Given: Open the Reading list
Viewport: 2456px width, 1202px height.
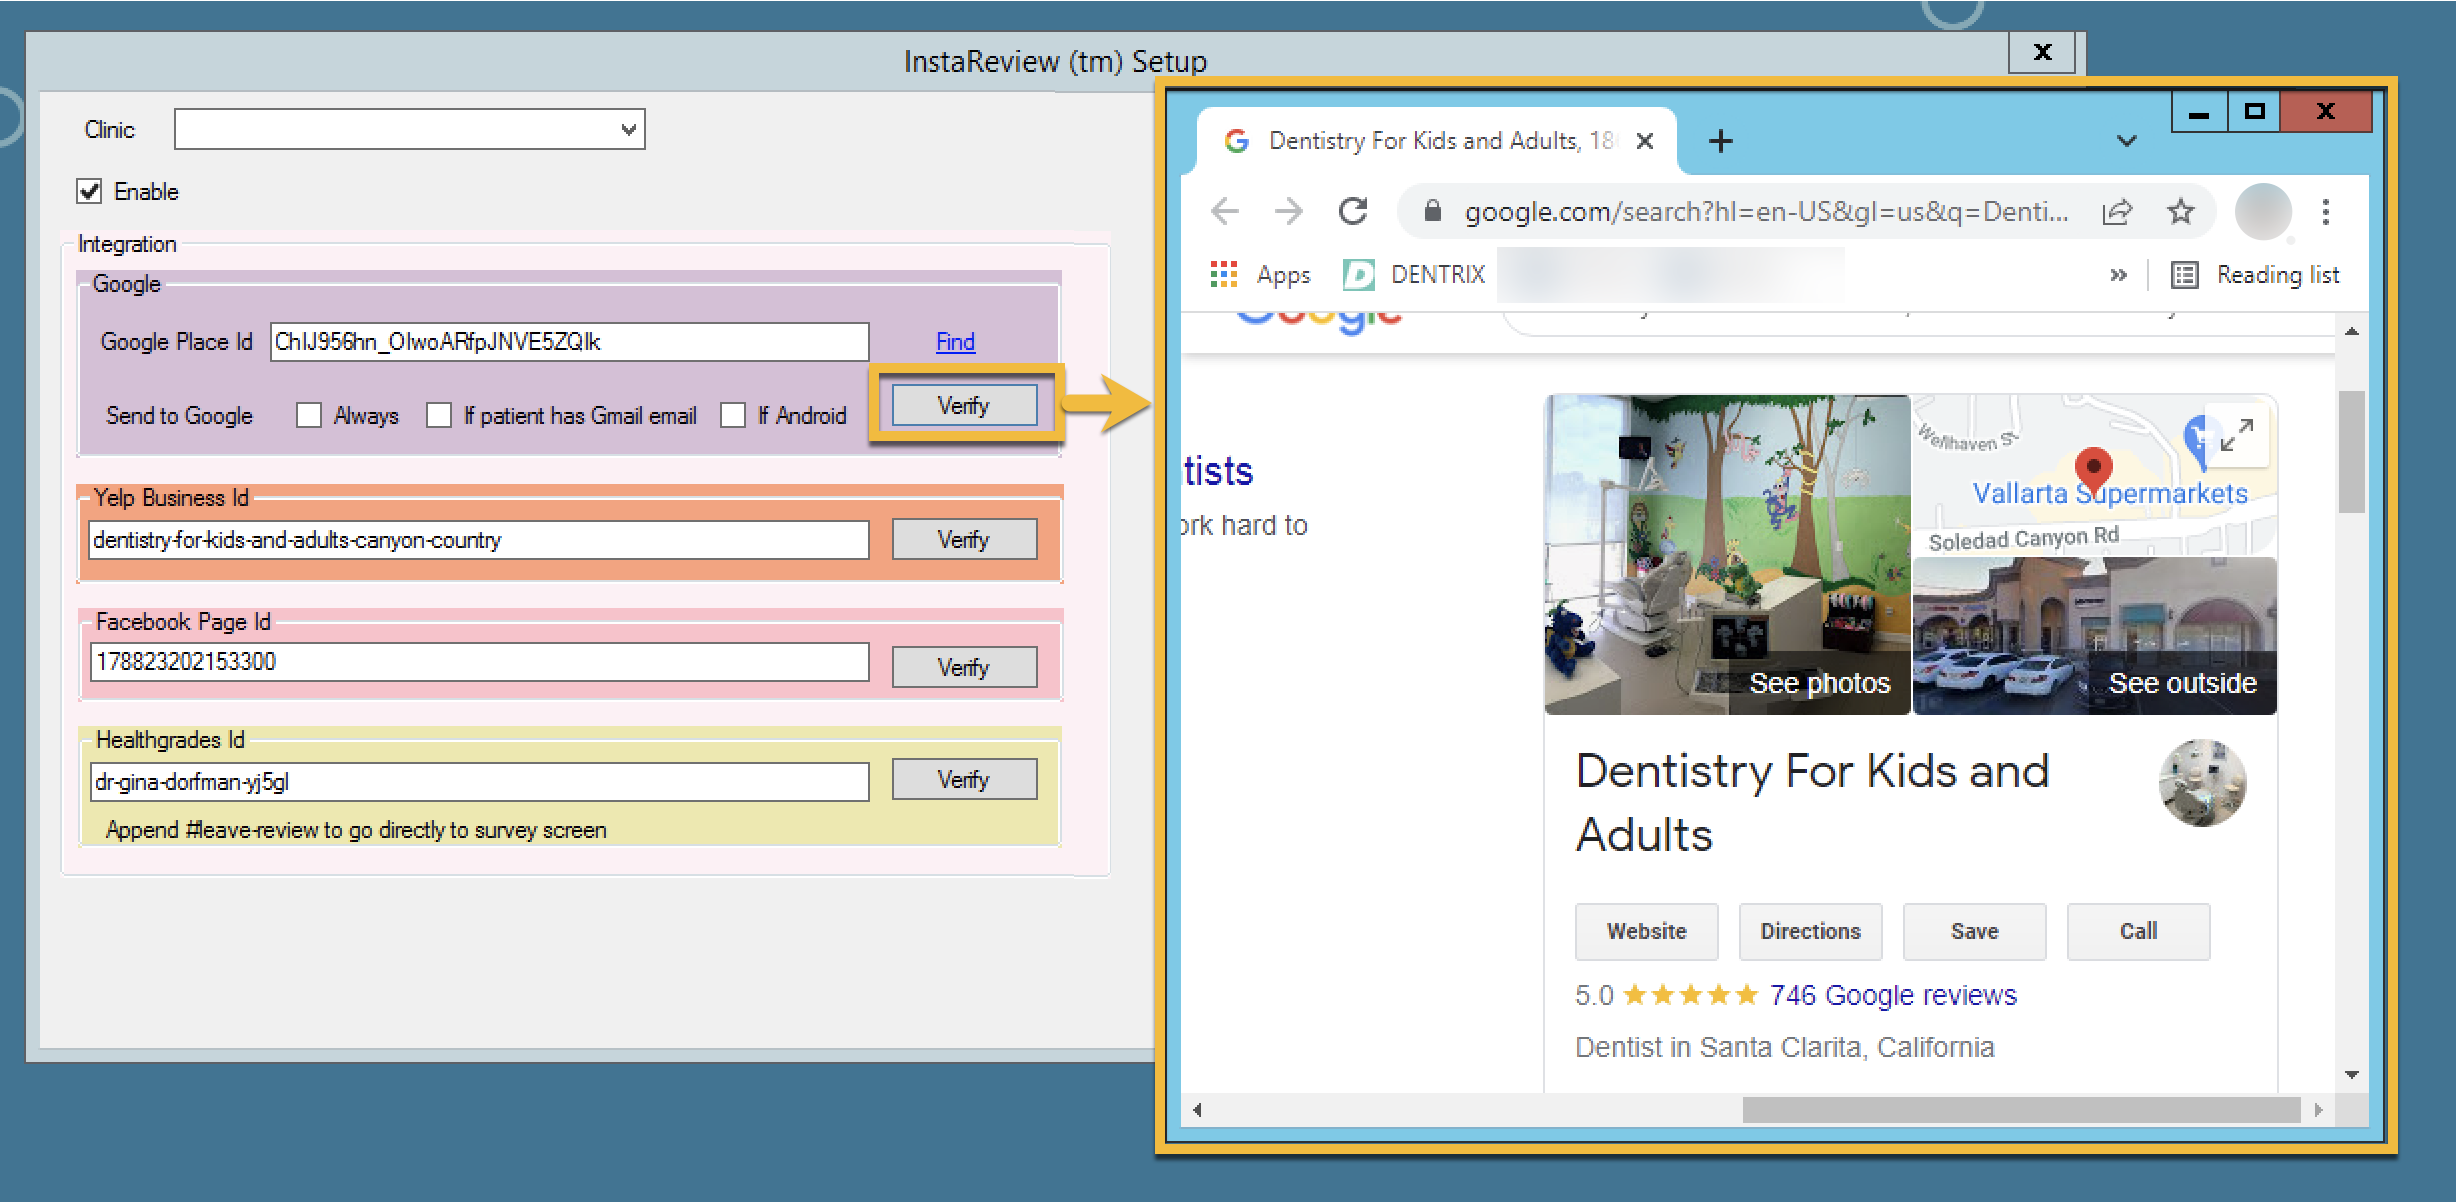Looking at the screenshot, I should point(2256,274).
